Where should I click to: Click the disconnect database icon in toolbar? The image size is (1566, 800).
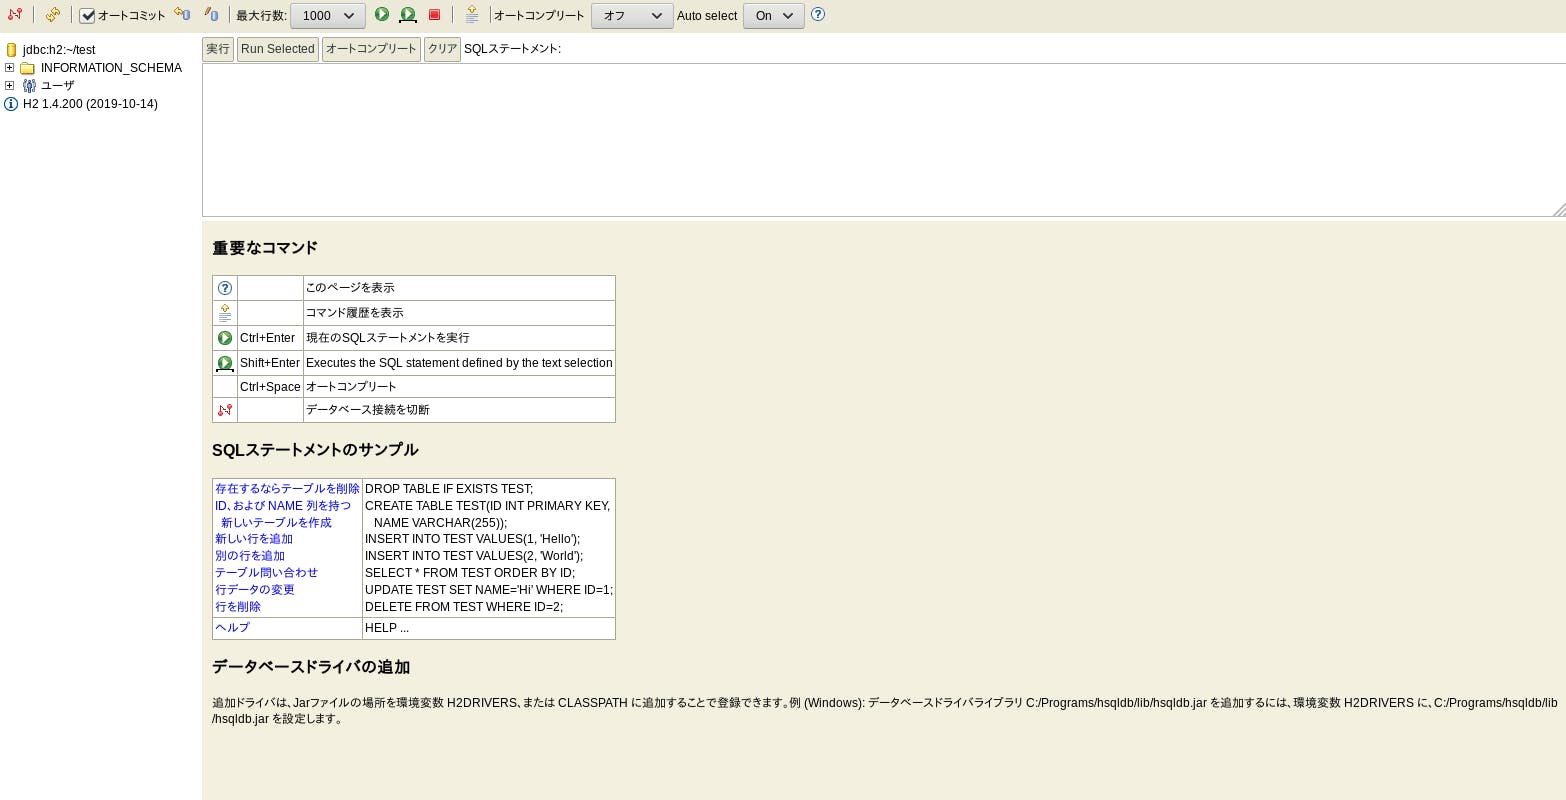(15, 15)
